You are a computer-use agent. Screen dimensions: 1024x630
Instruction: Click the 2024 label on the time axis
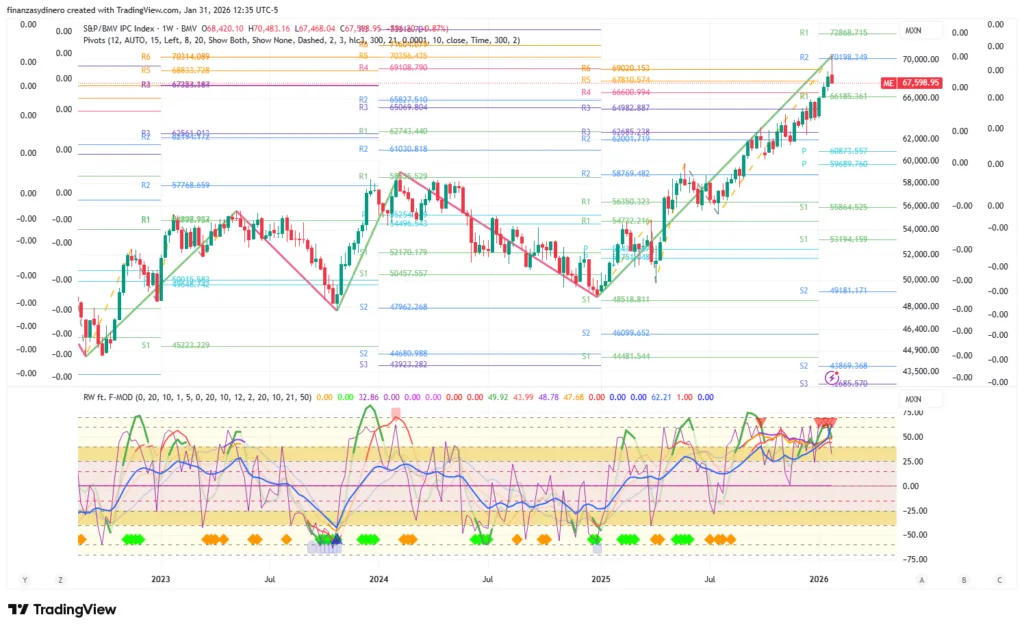click(x=378, y=579)
